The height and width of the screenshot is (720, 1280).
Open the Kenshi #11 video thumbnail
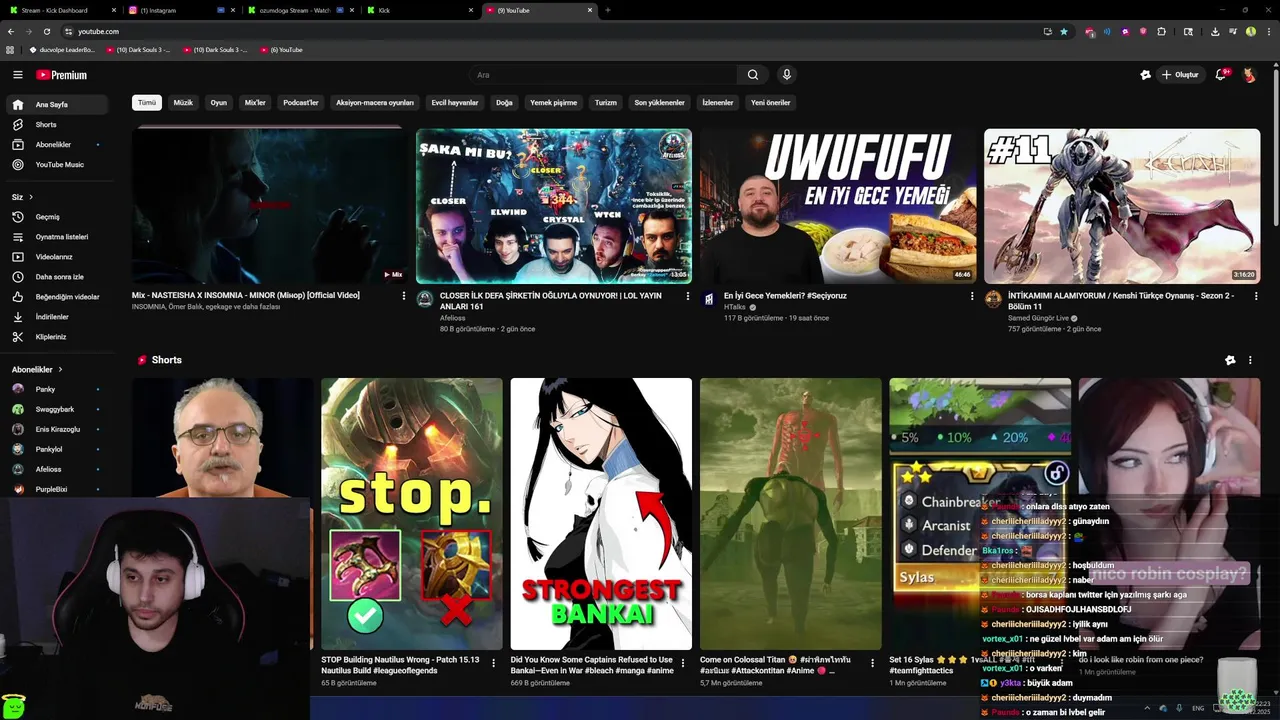[x=1122, y=206]
